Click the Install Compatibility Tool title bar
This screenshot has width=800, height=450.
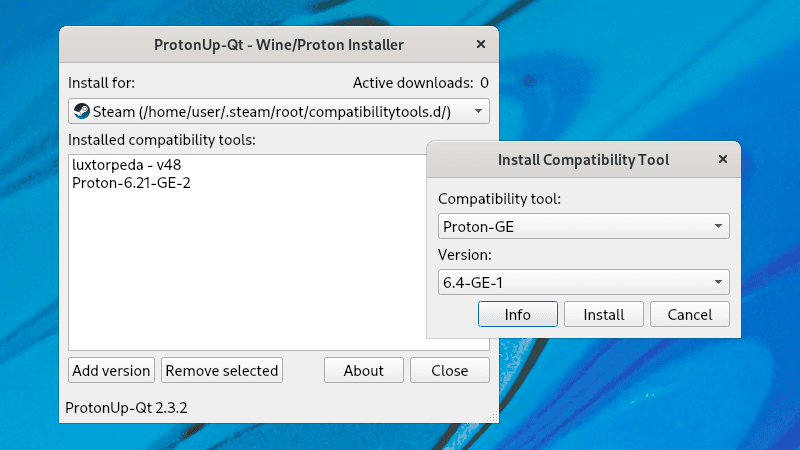583,160
